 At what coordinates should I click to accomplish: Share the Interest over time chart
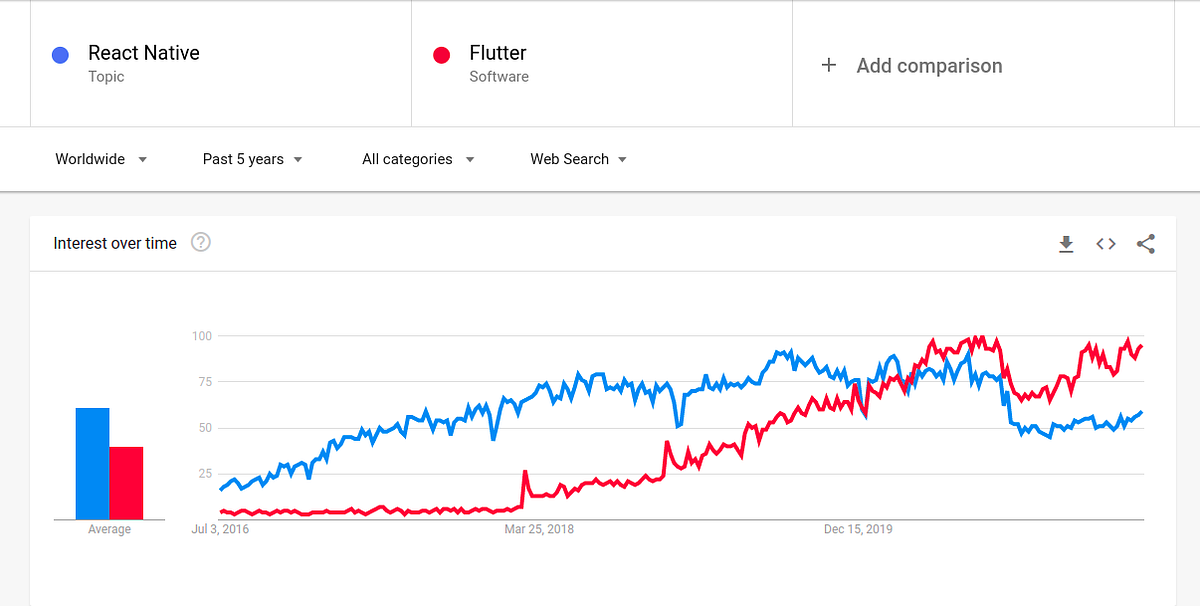point(1146,244)
